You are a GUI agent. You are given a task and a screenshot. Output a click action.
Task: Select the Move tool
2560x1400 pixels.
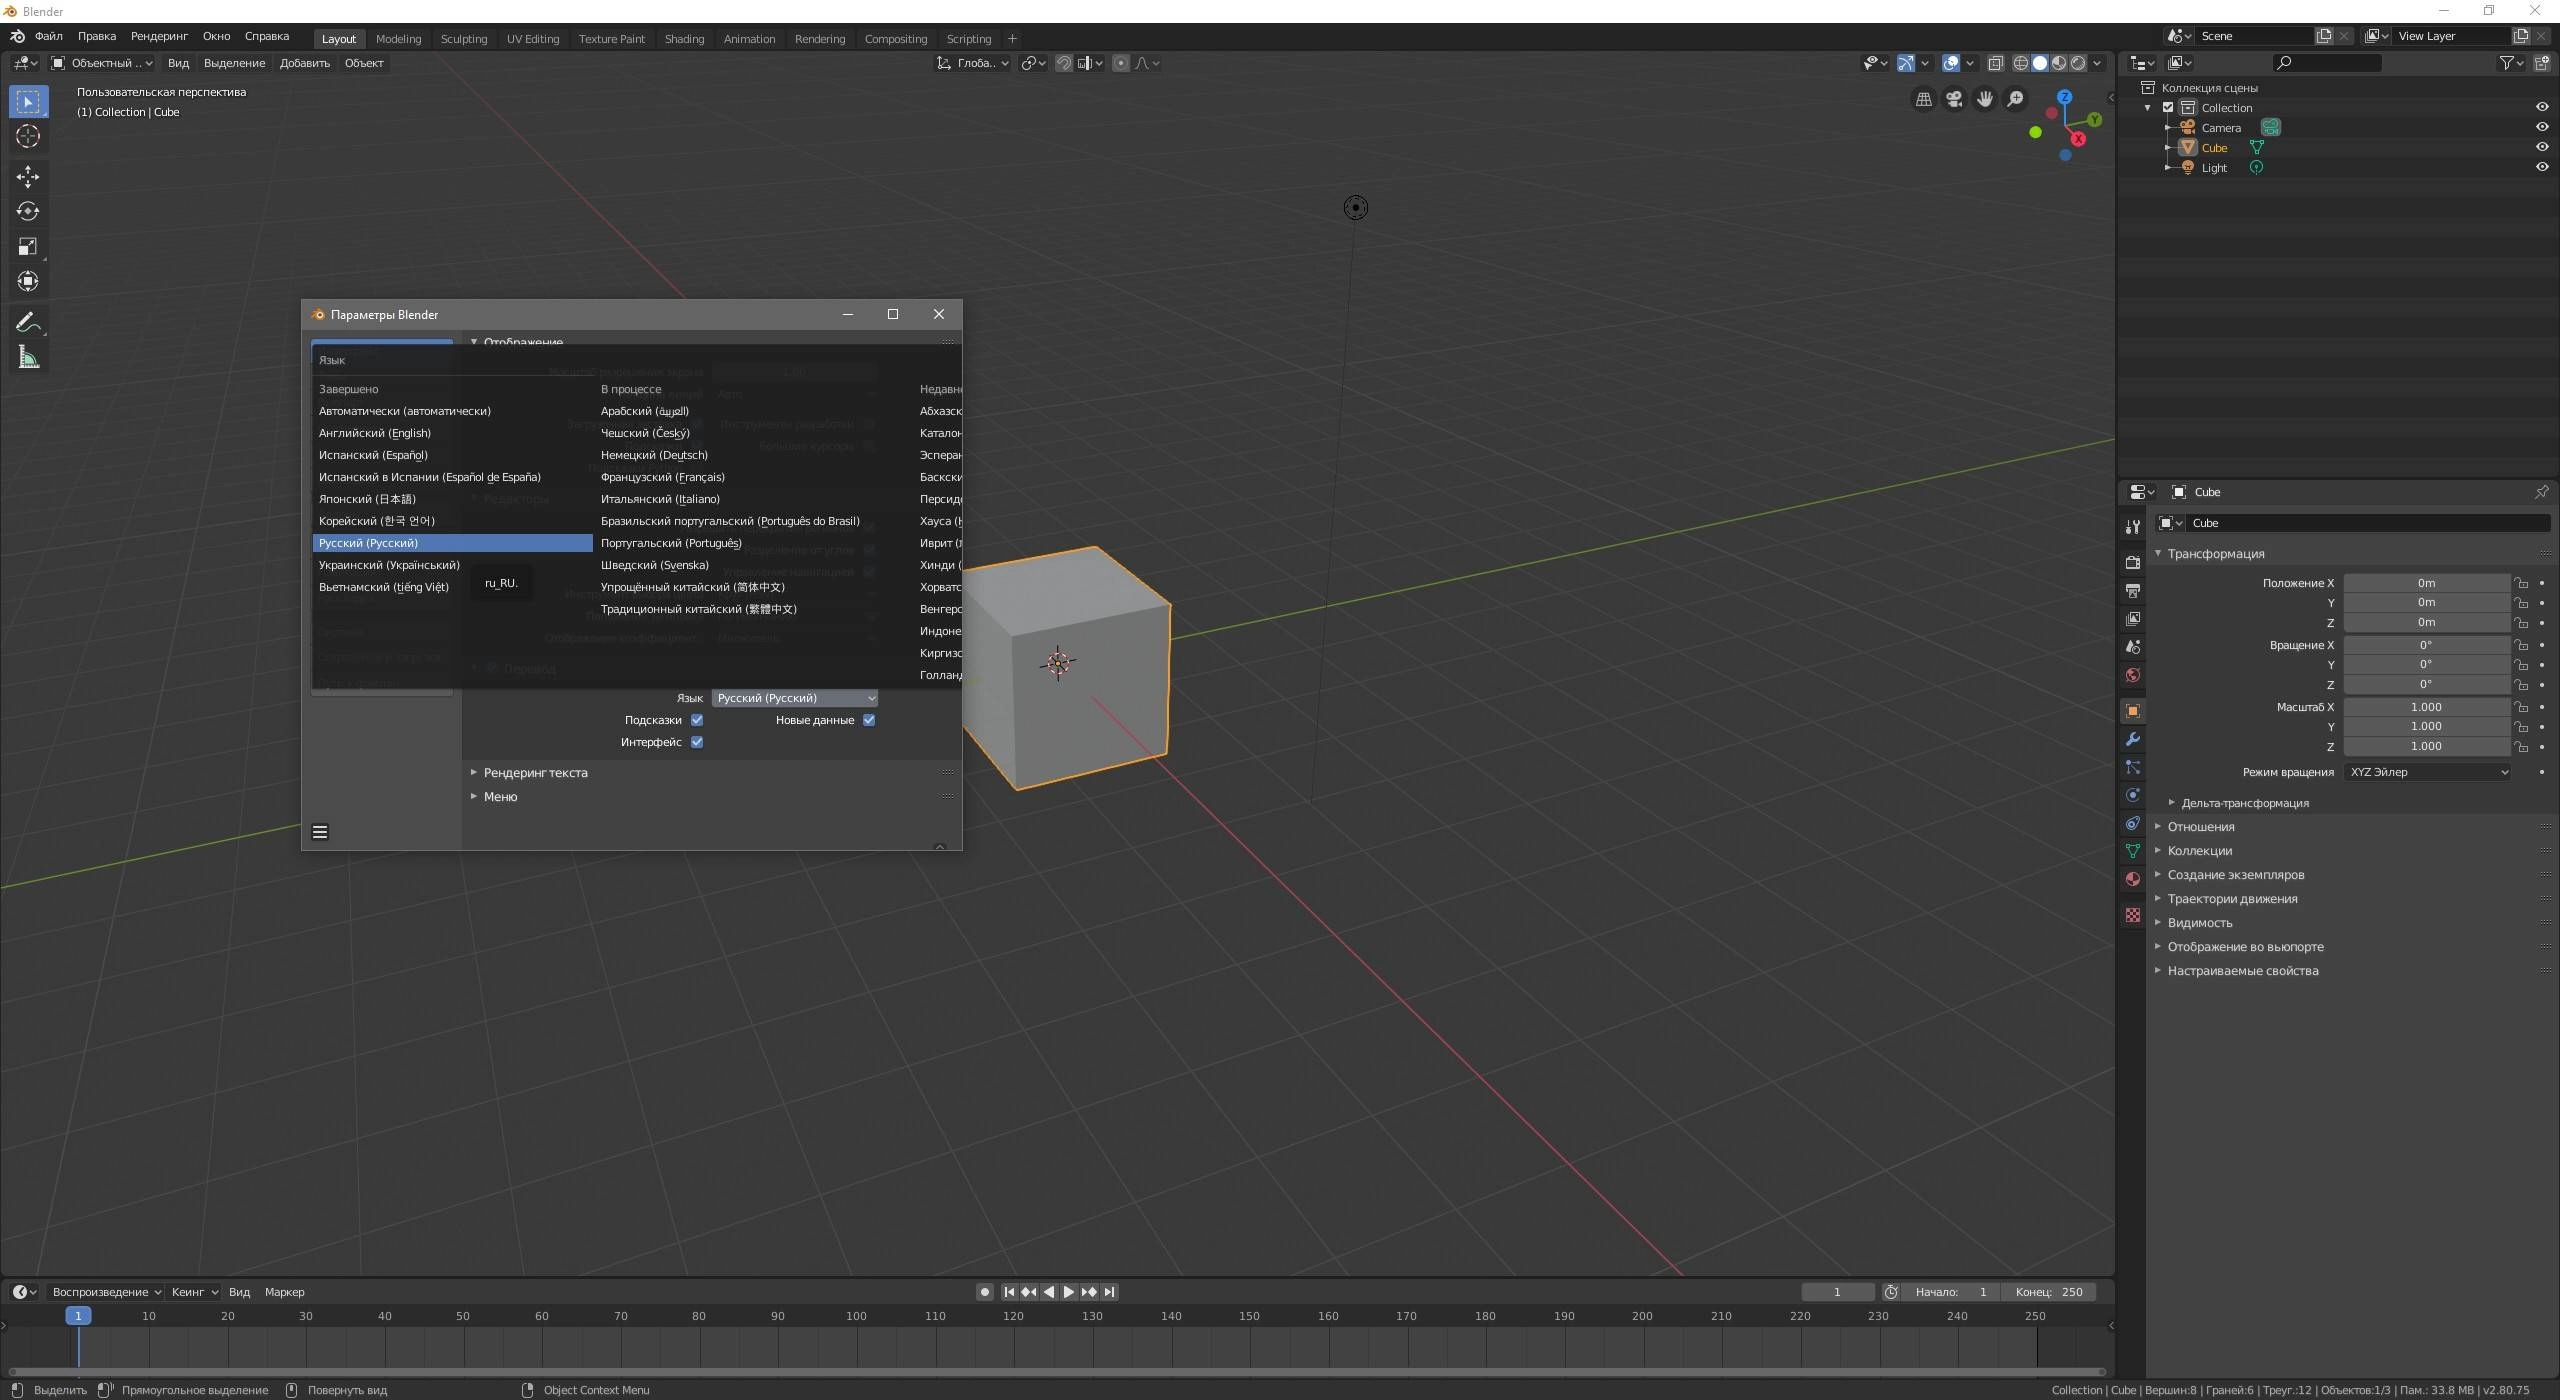pyautogui.click(x=28, y=177)
